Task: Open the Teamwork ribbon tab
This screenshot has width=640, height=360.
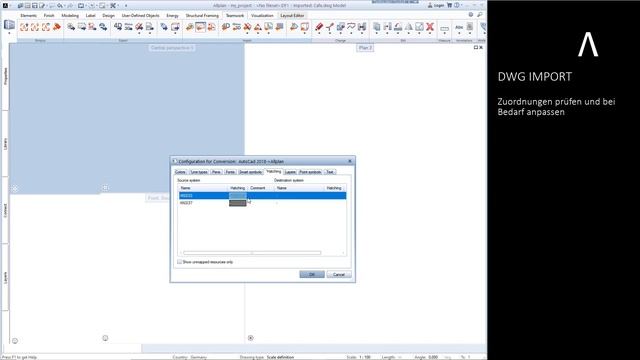Action: click(x=235, y=16)
